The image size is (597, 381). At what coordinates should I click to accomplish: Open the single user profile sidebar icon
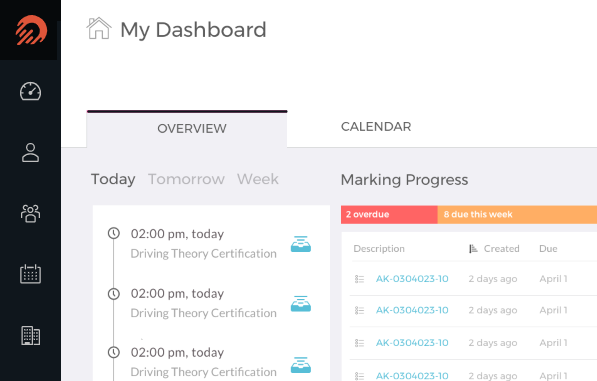coord(30,153)
